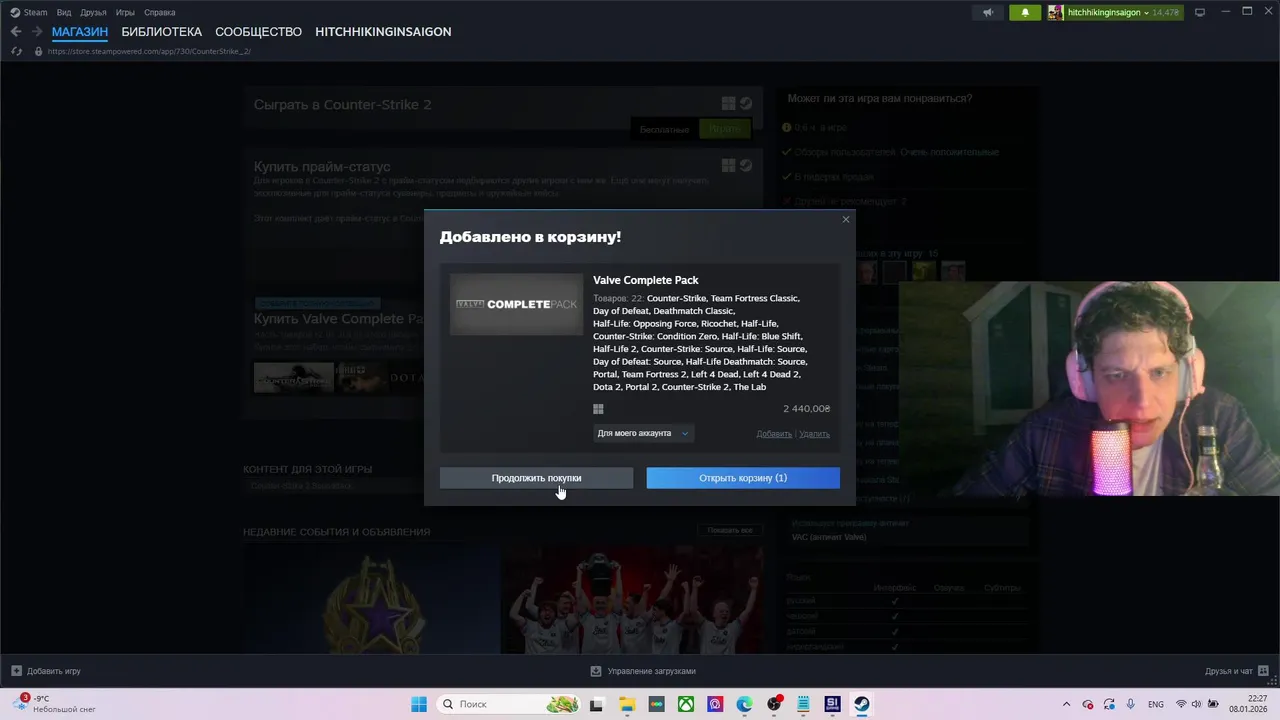Click the store page URL text

149,51
